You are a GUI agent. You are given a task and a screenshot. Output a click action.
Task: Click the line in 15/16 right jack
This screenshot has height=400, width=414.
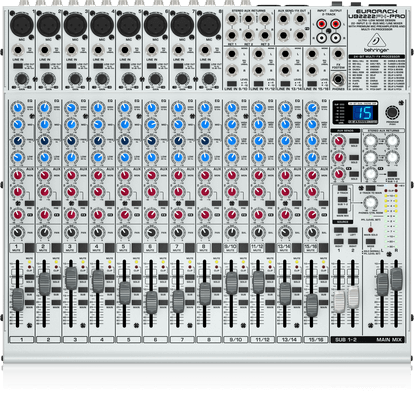pyautogui.click(x=312, y=70)
